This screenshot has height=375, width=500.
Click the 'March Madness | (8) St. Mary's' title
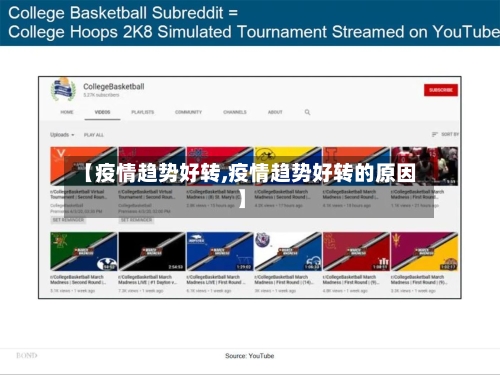(214, 194)
